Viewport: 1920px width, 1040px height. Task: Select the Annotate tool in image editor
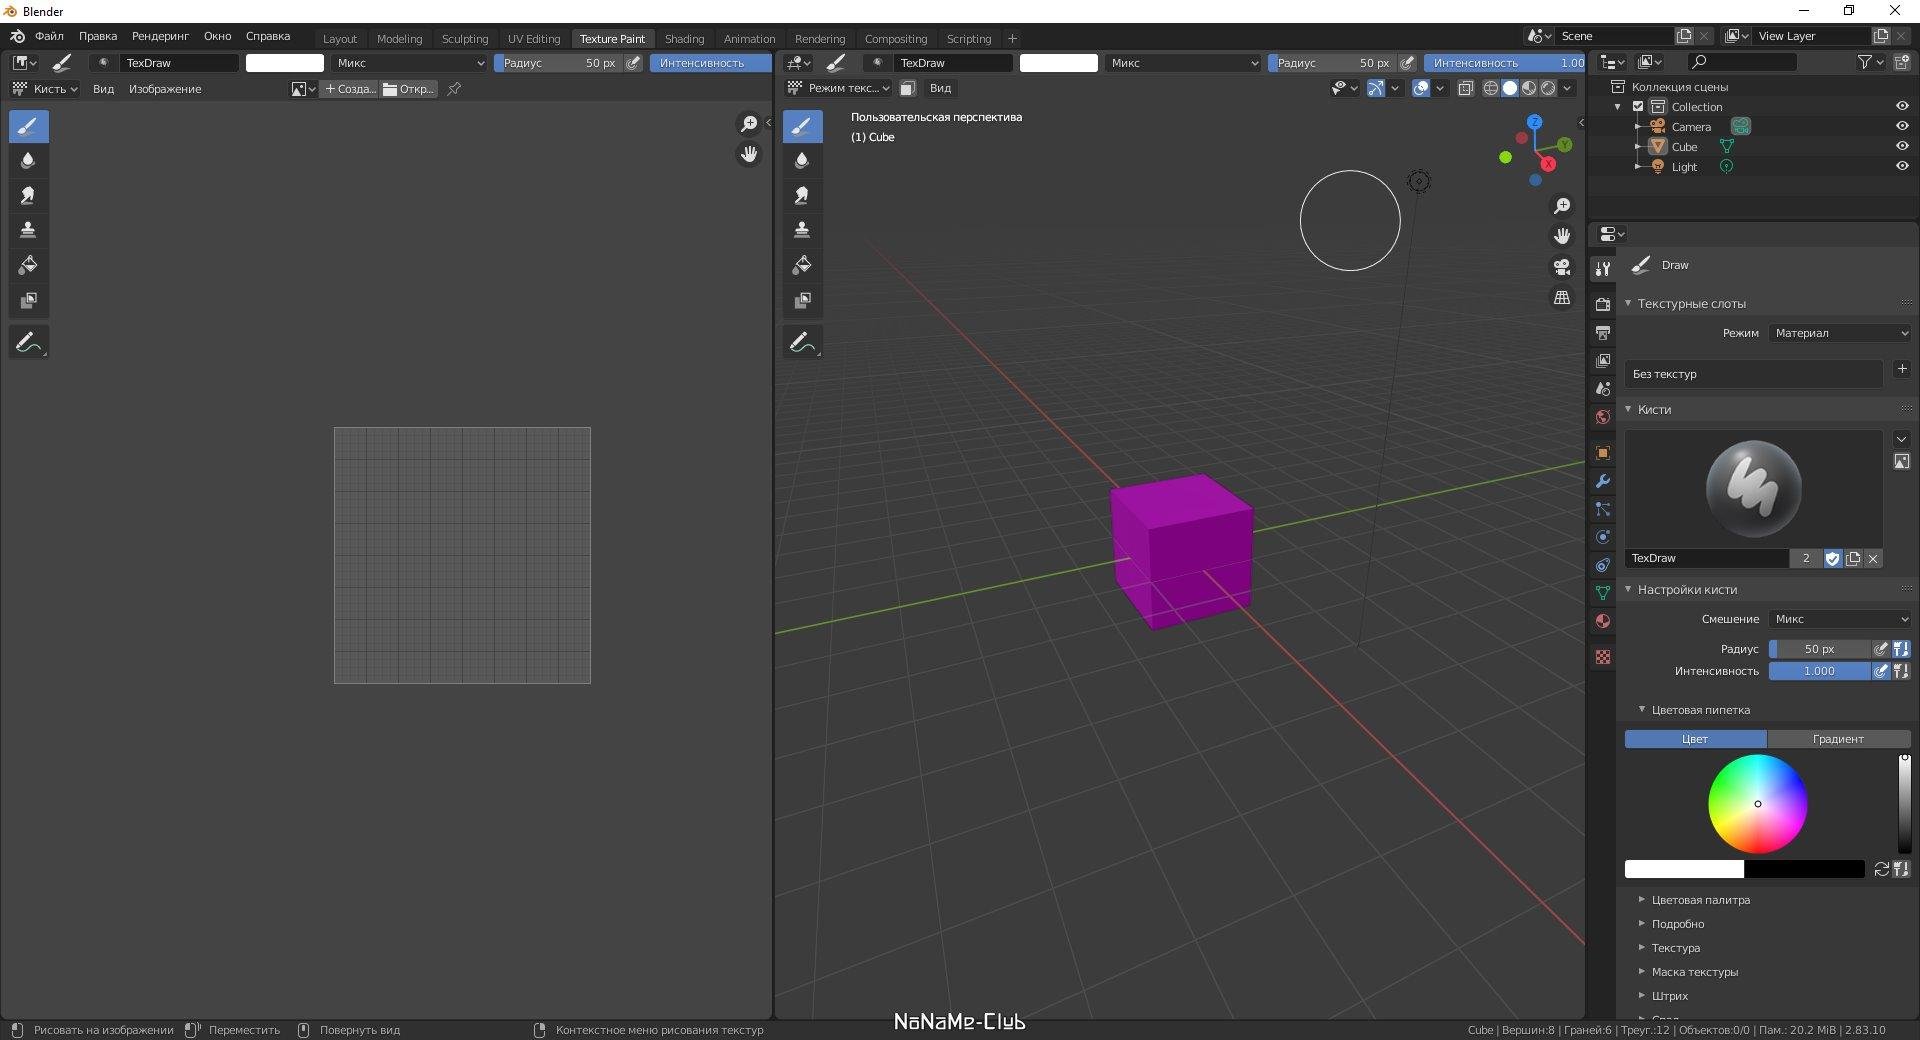[x=28, y=343]
